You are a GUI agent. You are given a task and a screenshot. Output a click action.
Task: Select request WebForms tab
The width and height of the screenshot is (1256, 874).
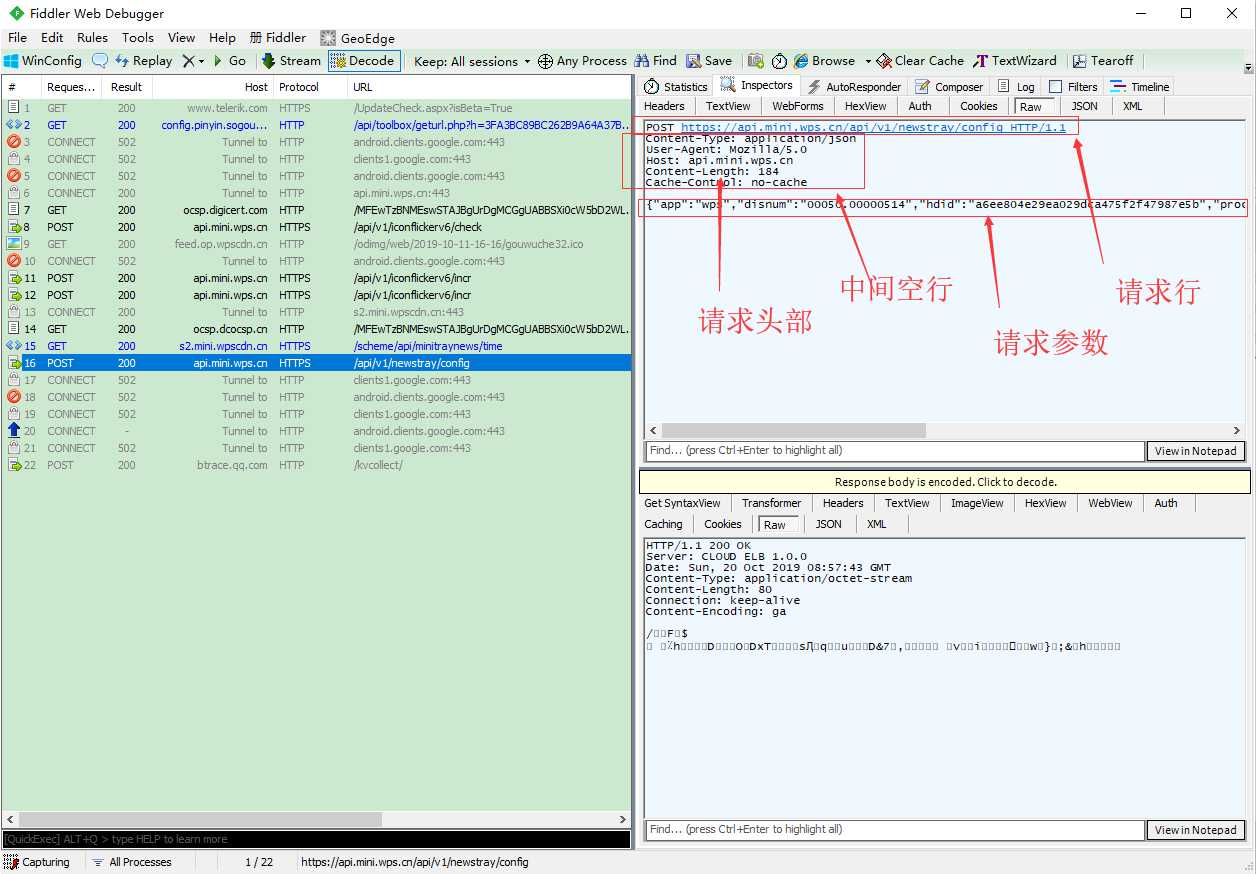tap(797, 106)
